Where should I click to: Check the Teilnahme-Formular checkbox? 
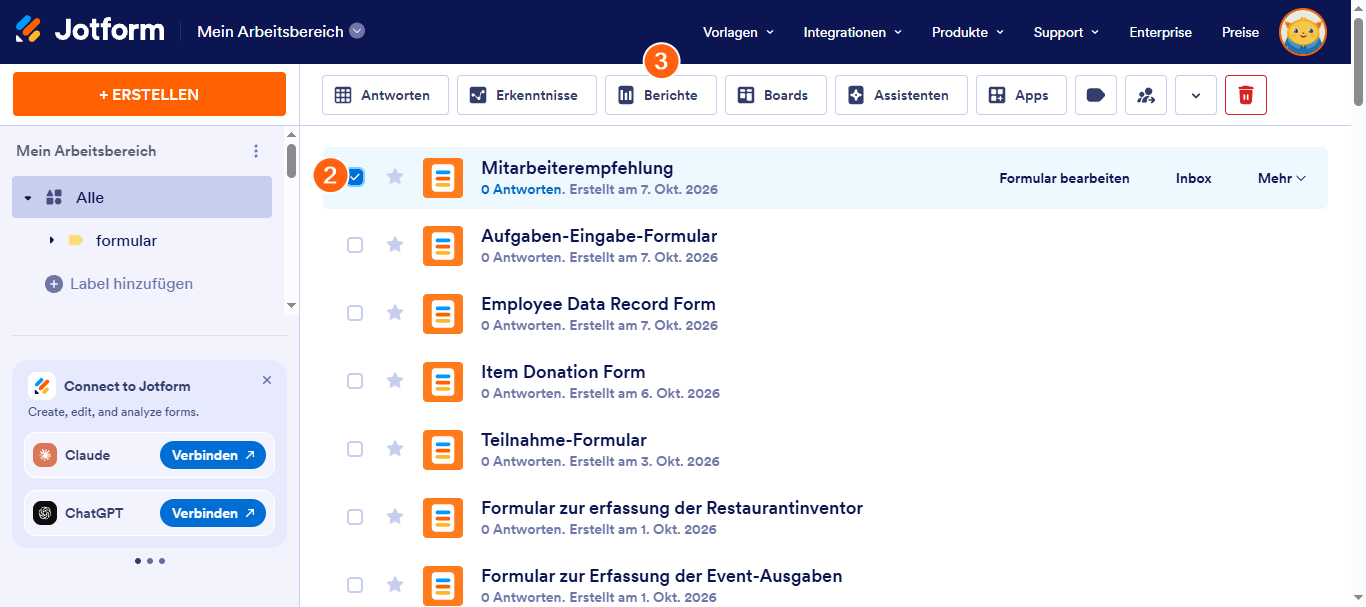pyautogui.click(x=355, y=449)
